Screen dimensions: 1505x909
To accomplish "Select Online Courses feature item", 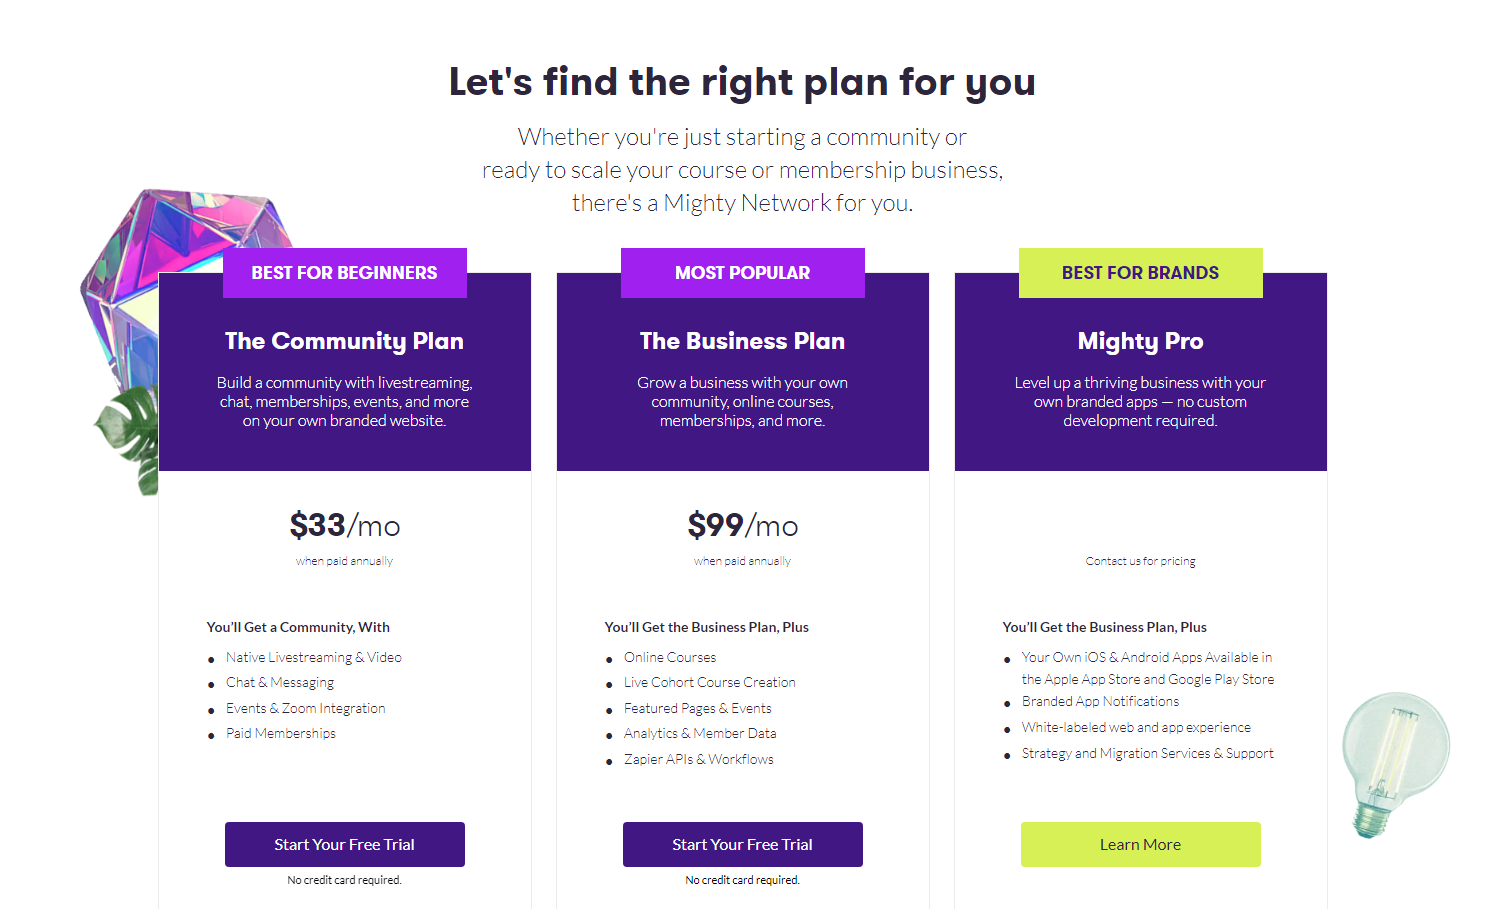I will pyautogui.click(x=669, y=657).
